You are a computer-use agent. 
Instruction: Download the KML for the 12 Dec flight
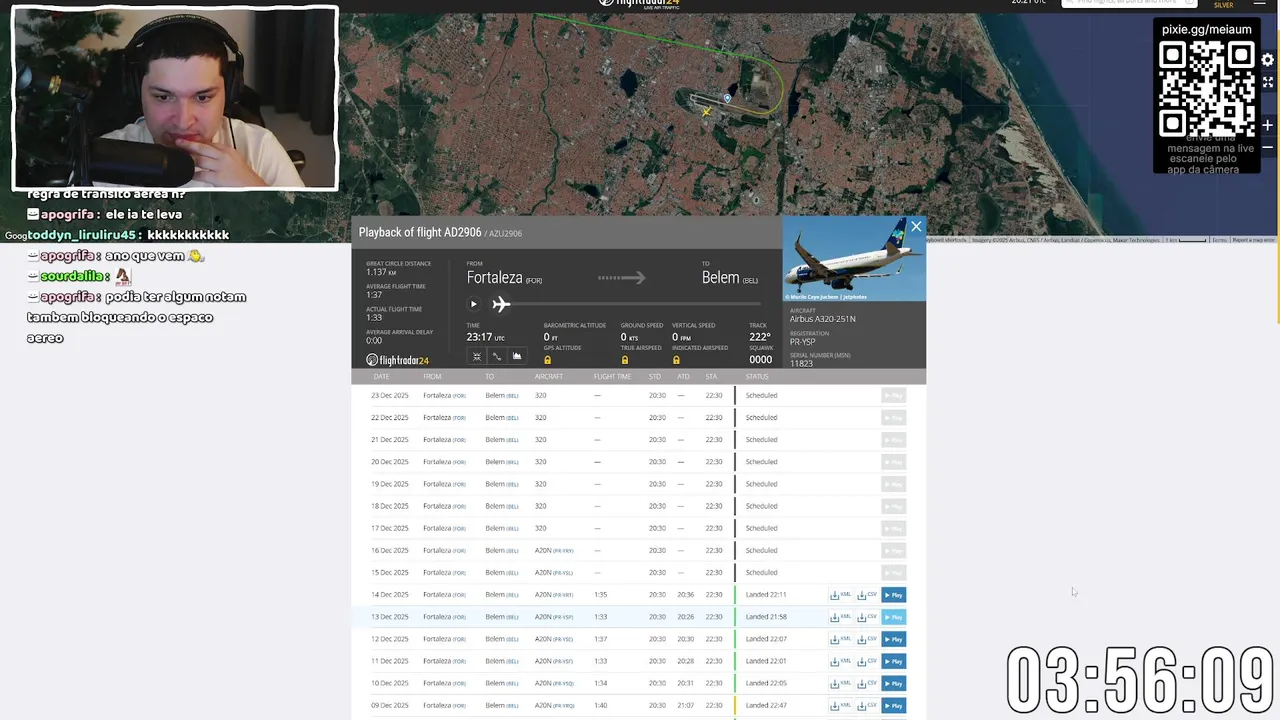[841, 639]
